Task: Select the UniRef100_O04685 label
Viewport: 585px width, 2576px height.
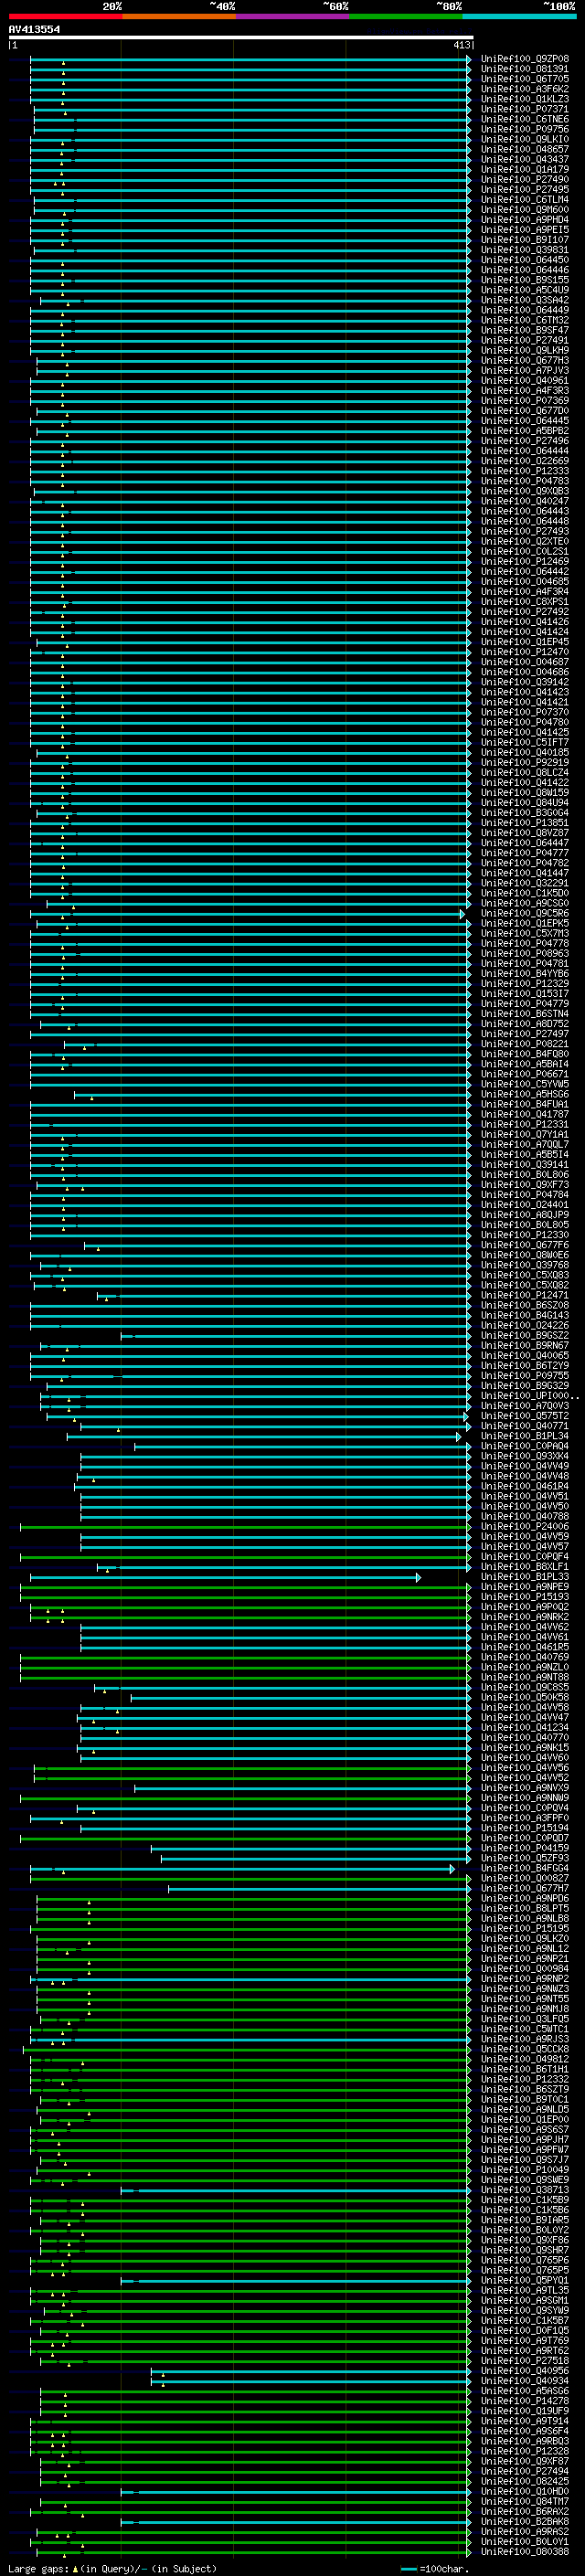Action: tap(524, 581)
